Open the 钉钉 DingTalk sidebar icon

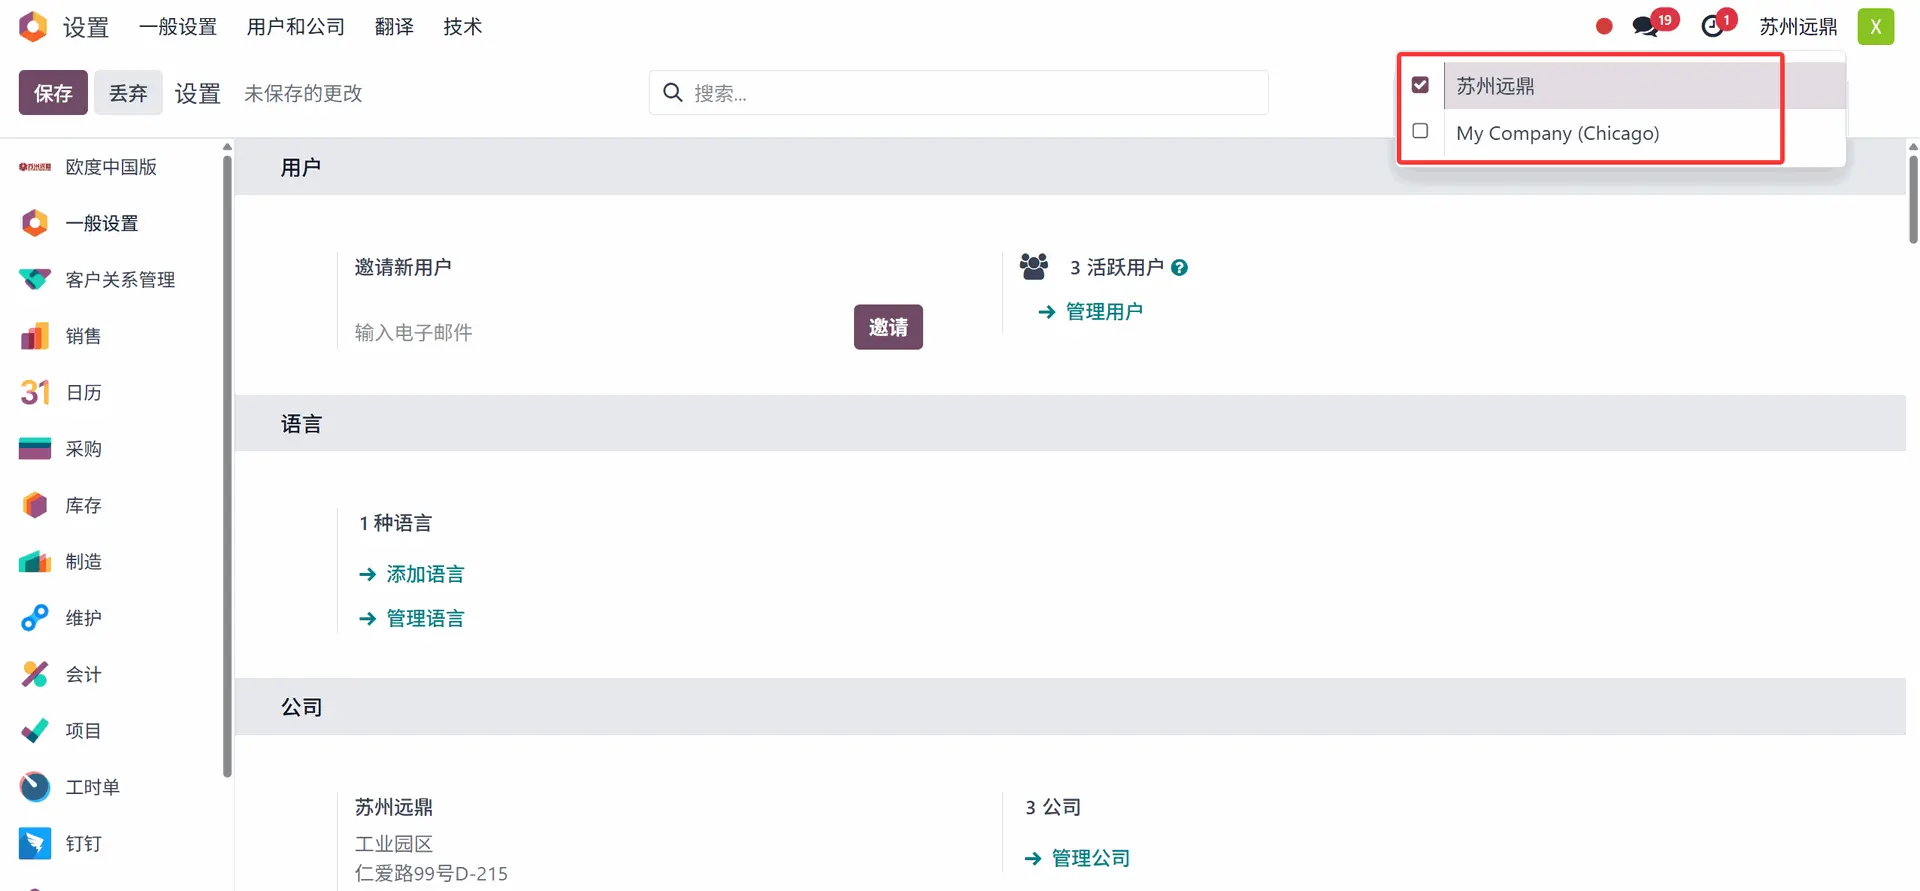[35, 844]
